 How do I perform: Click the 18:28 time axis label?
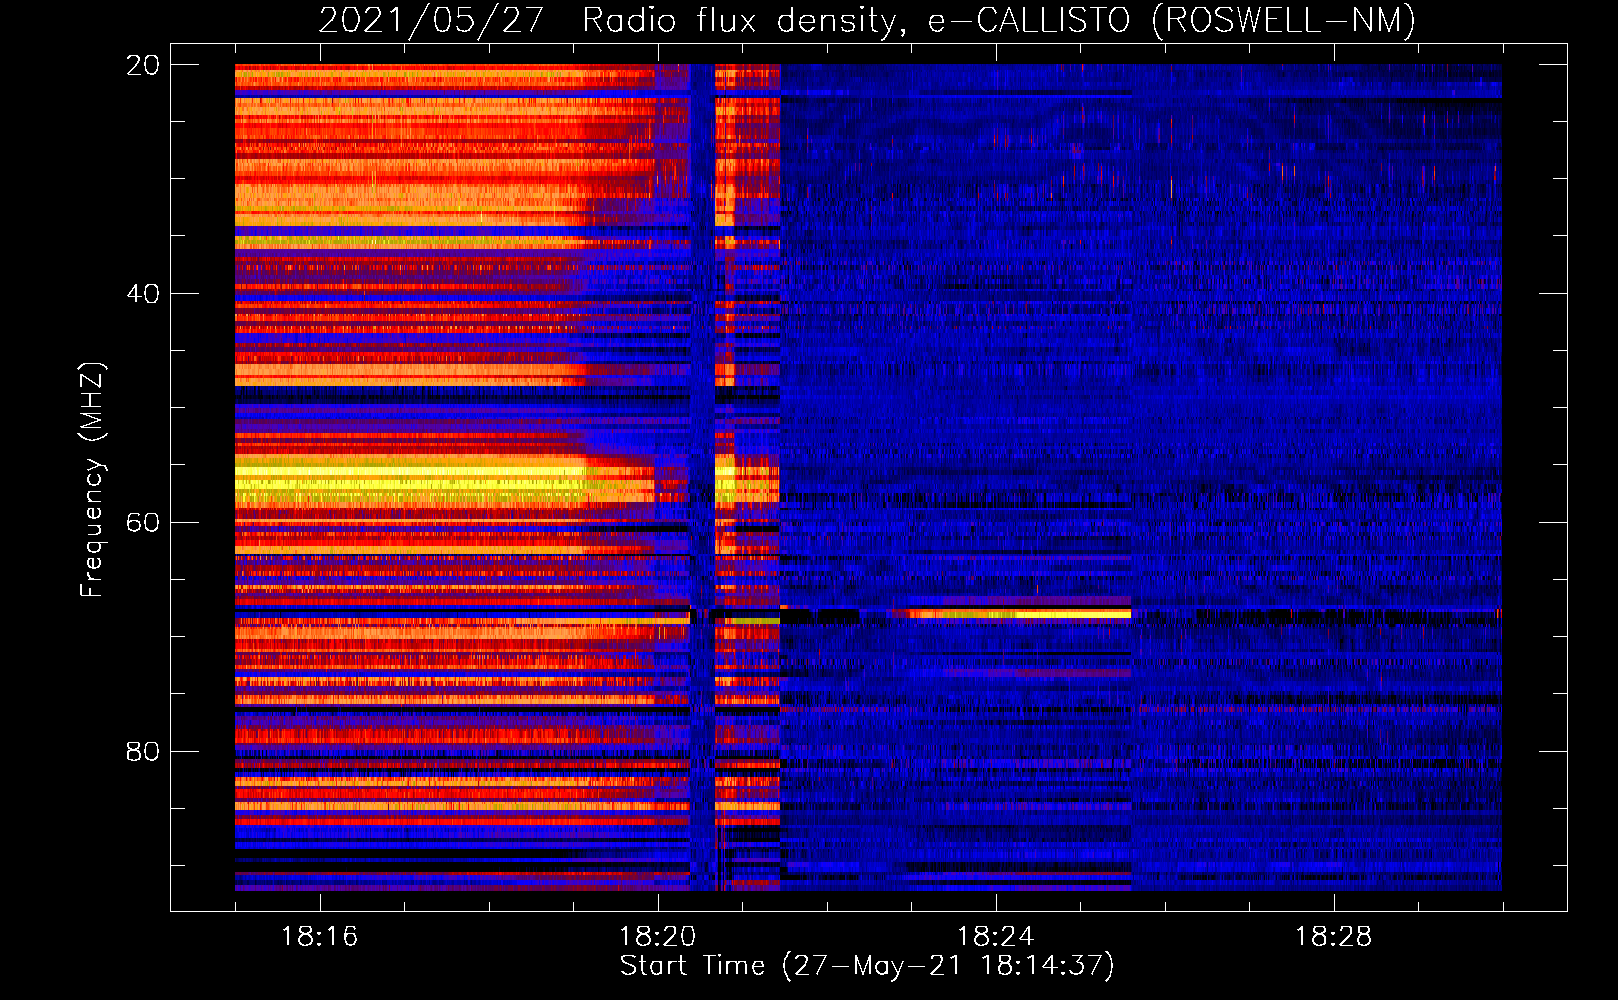pos(1334,937)
